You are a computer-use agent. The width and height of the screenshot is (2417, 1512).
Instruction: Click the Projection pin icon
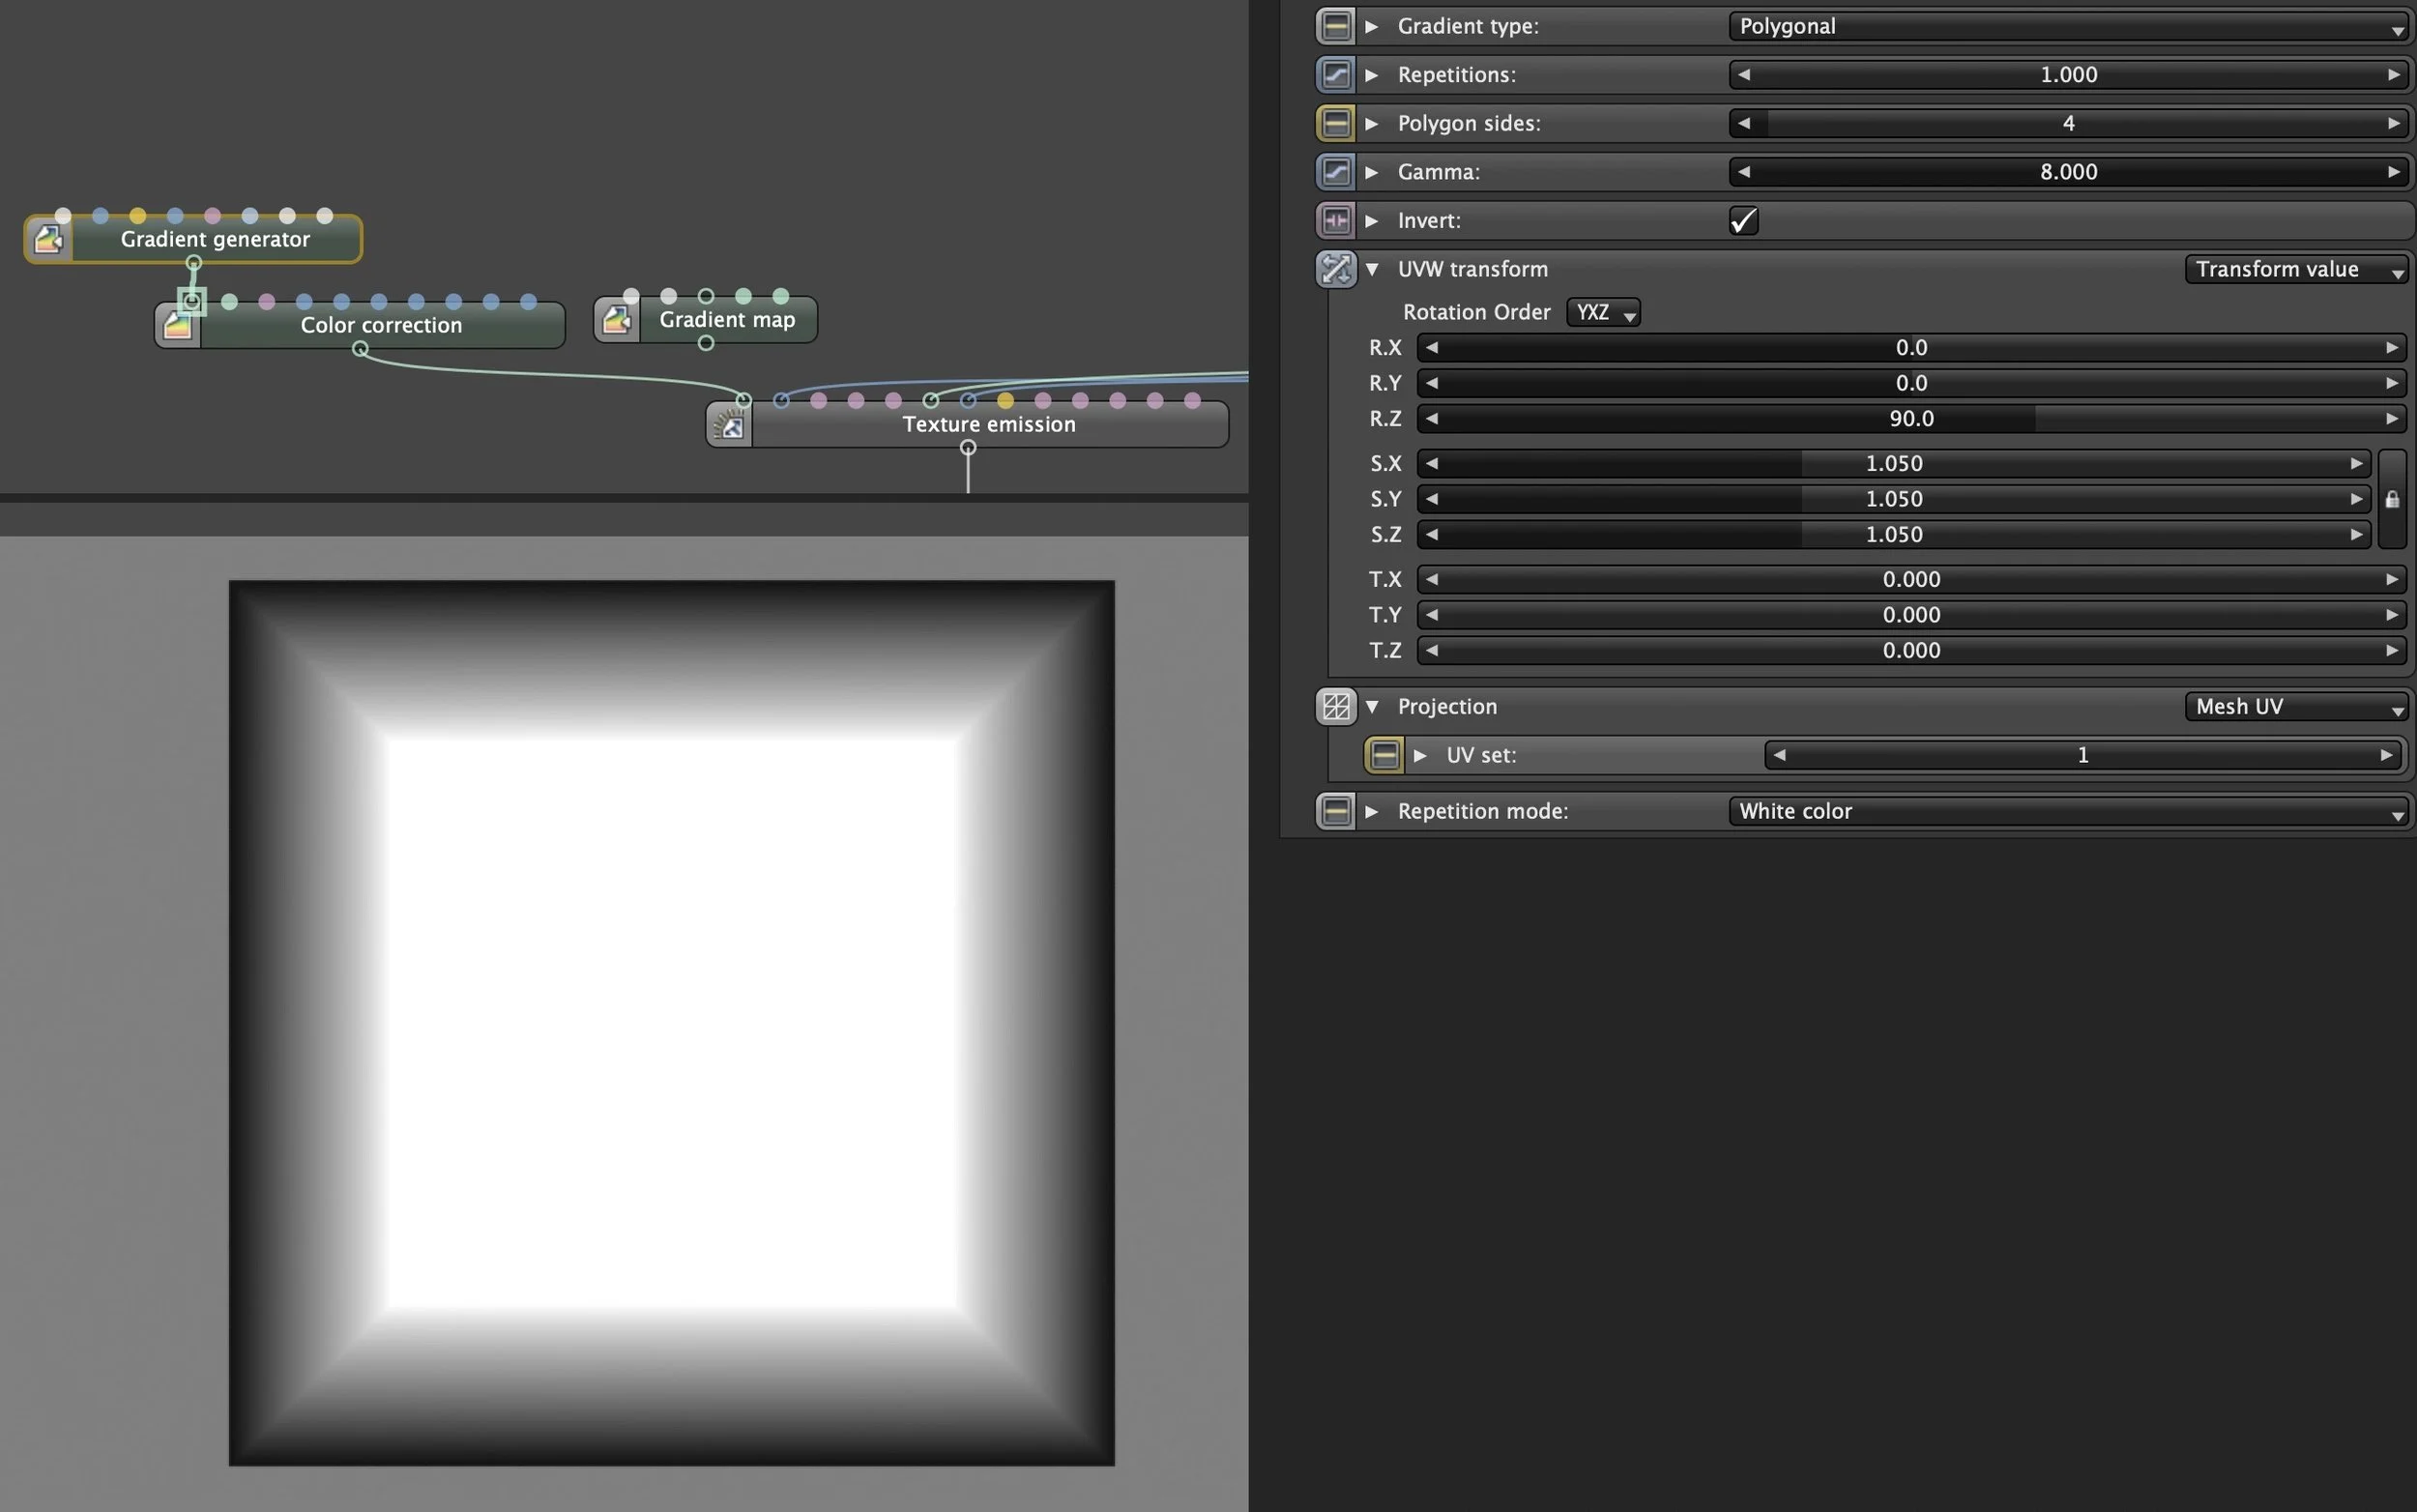coord(1336,706)
